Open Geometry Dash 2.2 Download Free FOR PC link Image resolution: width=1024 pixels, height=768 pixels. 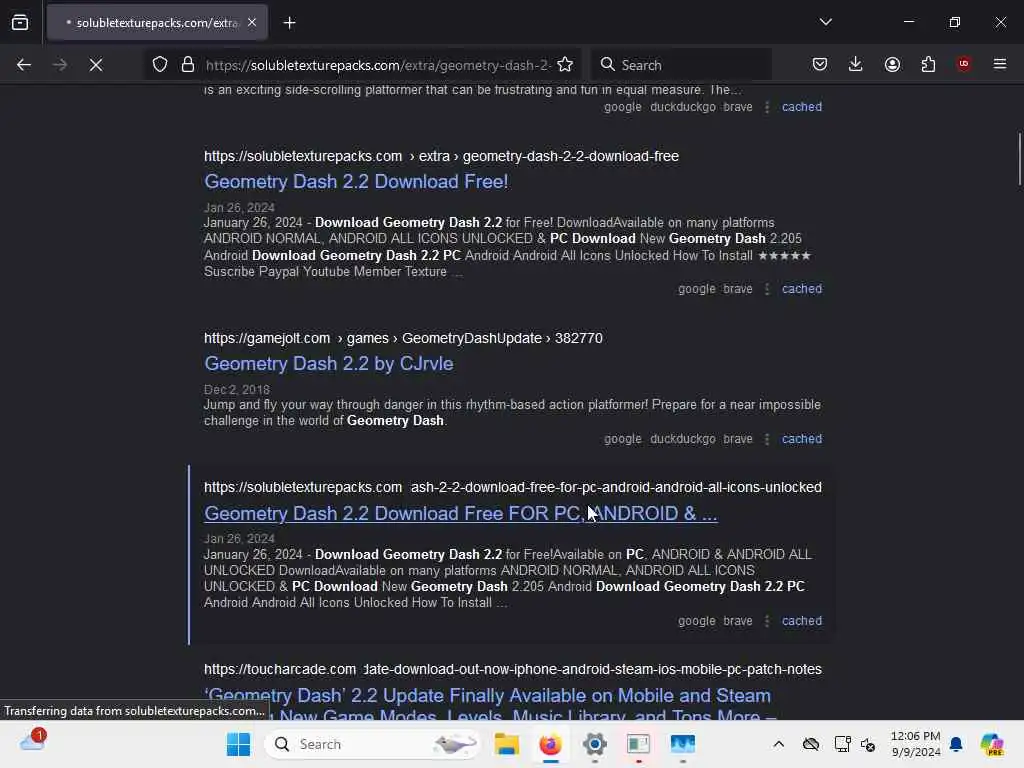pos(460,513)
